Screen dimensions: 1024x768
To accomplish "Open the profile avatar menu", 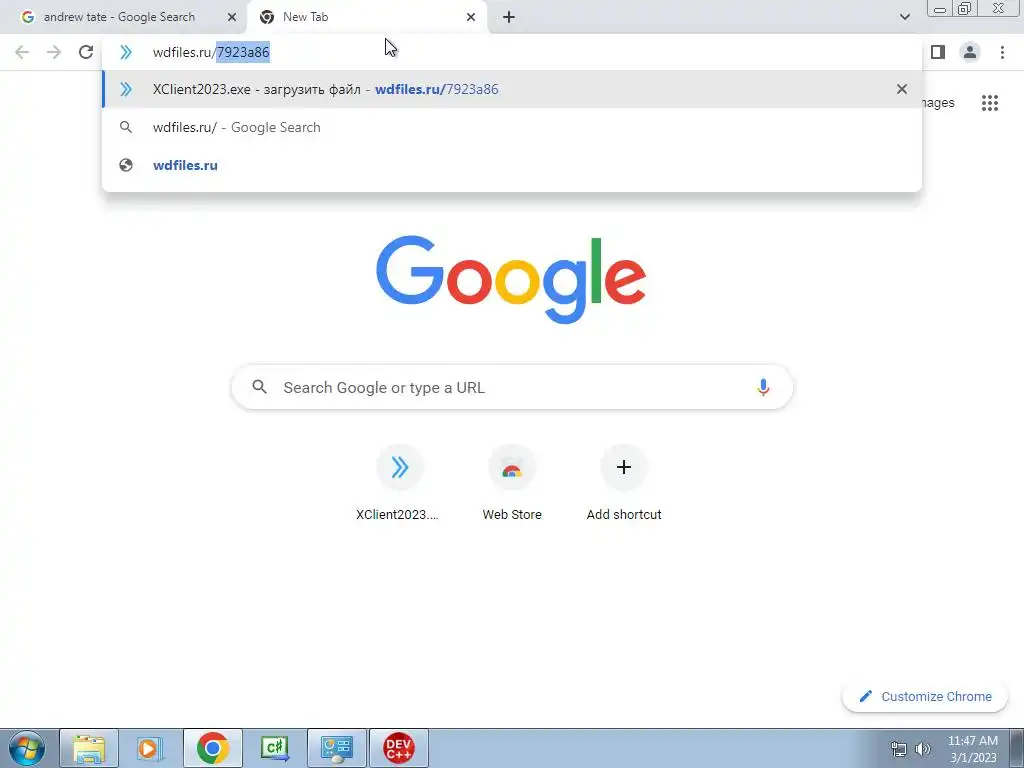I will (x=970, y=52).
